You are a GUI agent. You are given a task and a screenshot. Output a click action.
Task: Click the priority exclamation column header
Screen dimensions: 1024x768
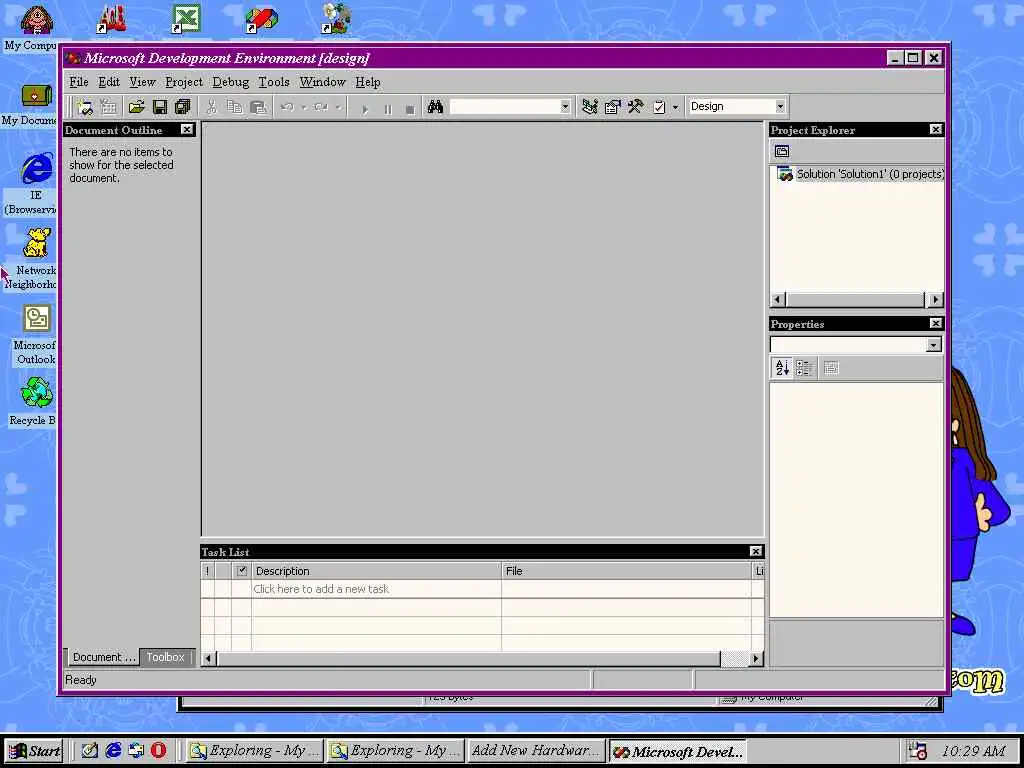(208, 571)
